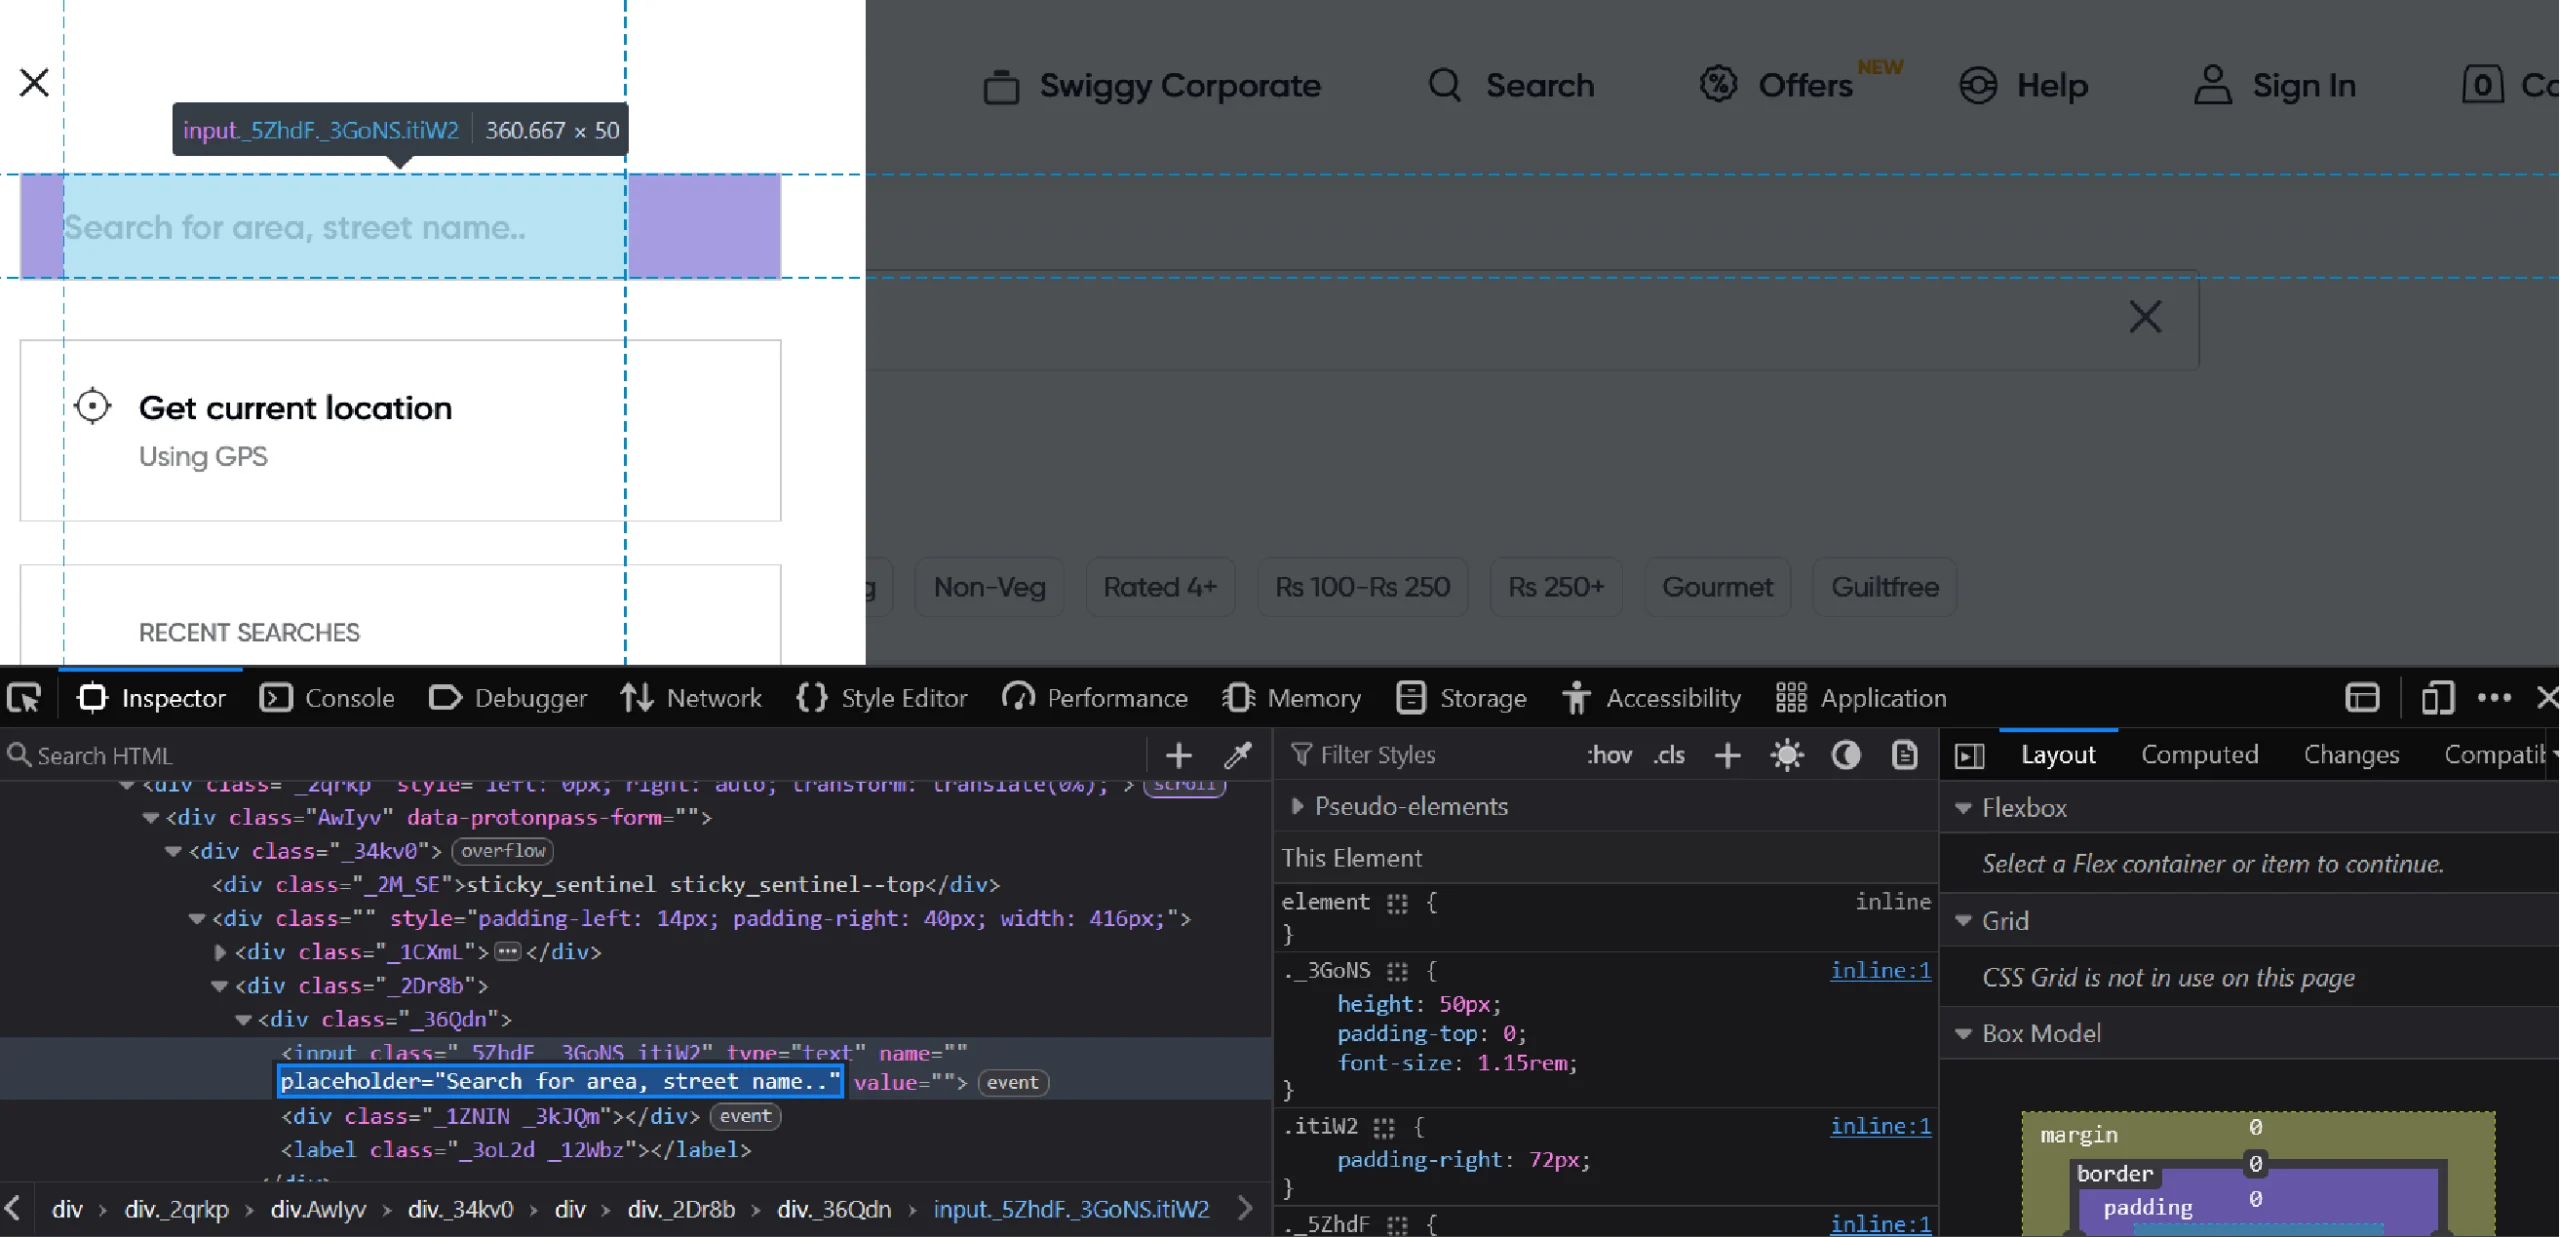Open devtools more options menu
This screenshot has width=2560, height=1237.
pyautogui.click(x=2494, y=697)
